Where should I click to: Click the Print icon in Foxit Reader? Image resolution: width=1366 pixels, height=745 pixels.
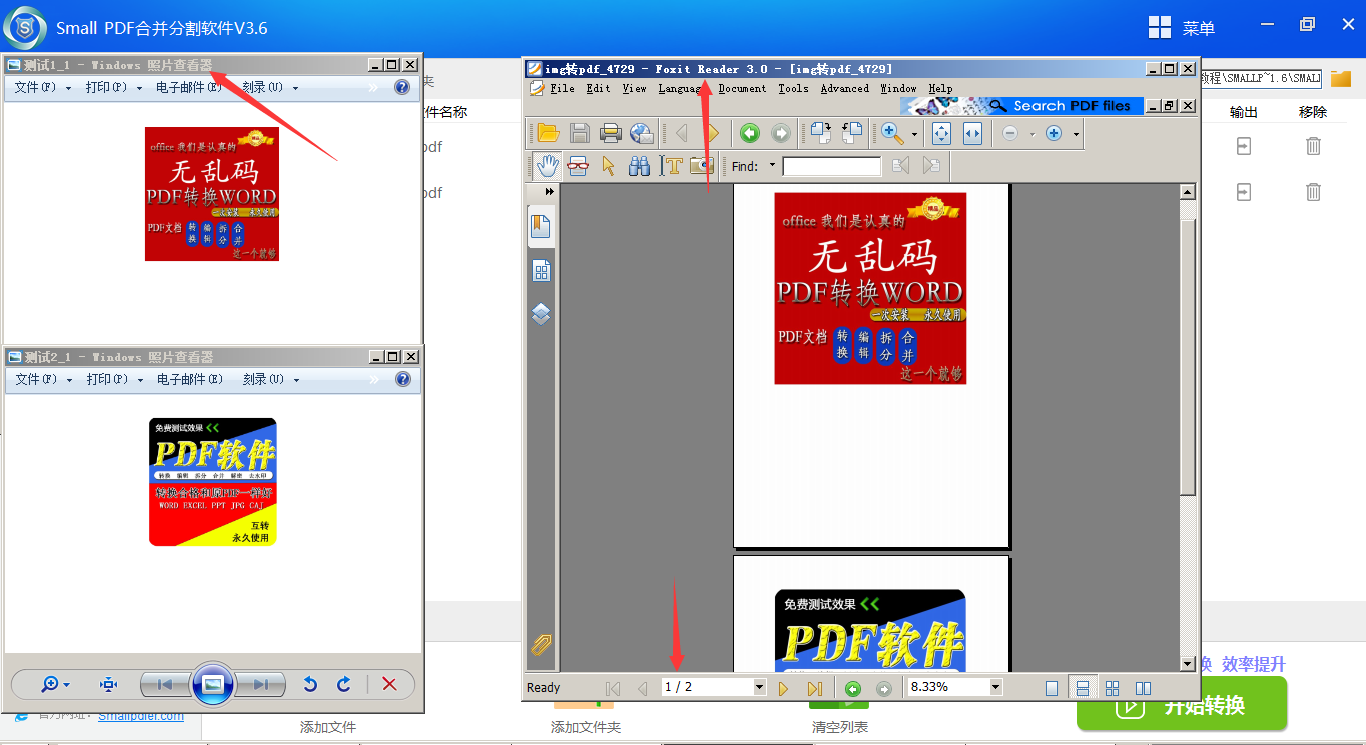click(610, 133)
